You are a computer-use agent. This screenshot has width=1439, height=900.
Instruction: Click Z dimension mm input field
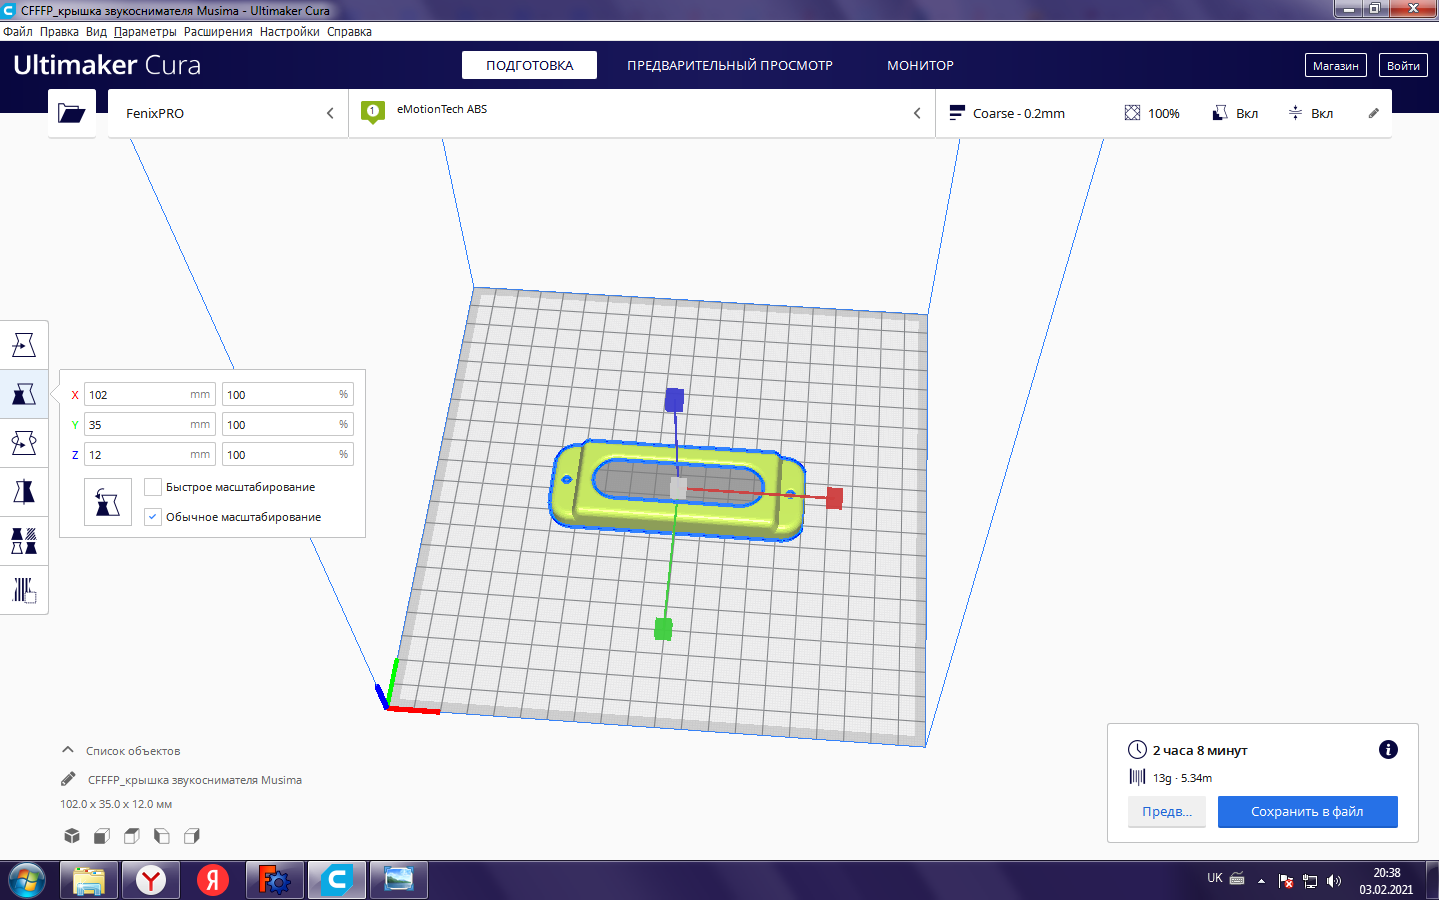pyautogui.click(x=150, y=455)
